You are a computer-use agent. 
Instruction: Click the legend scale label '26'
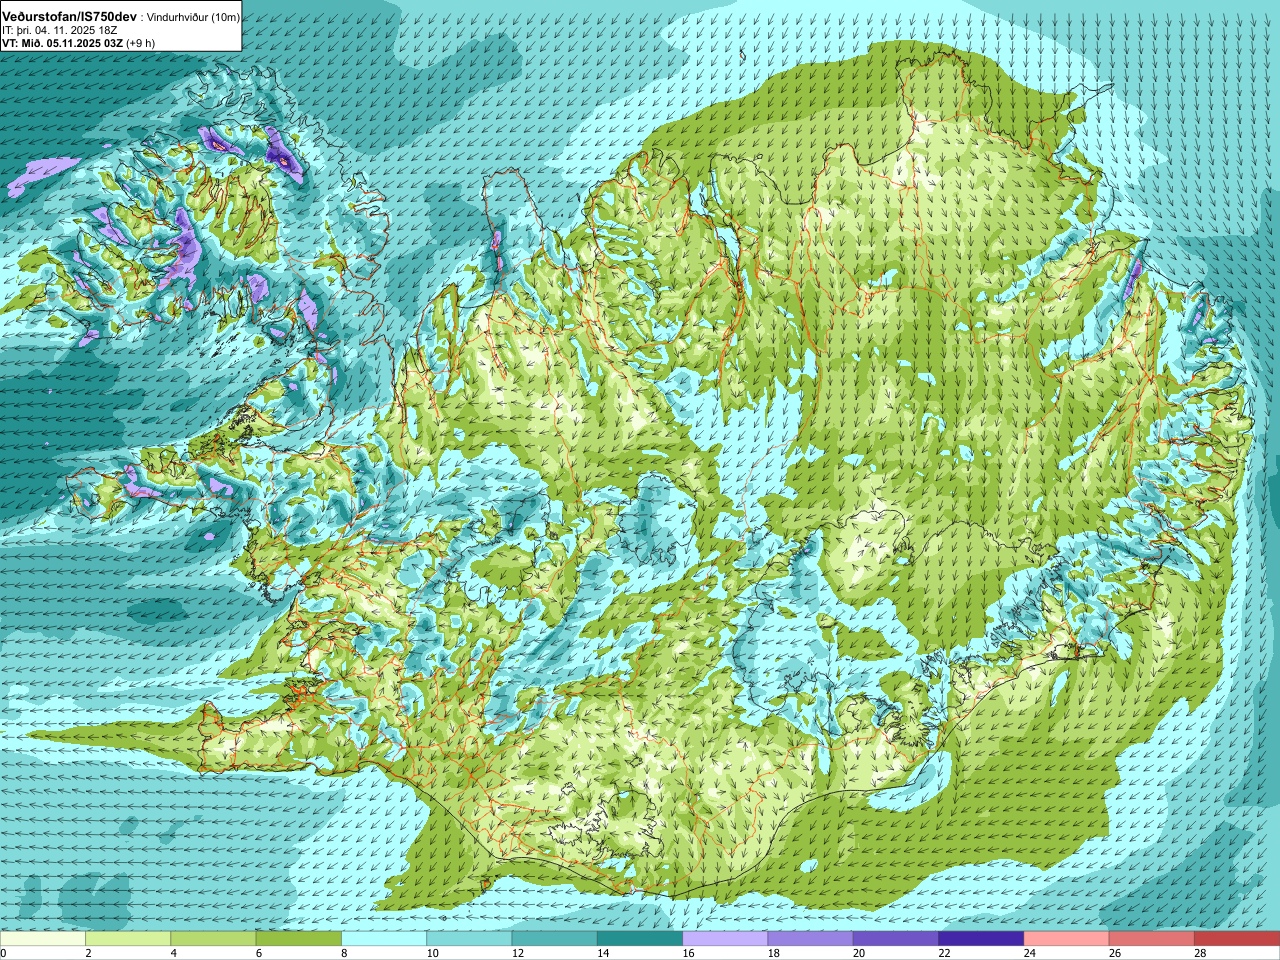[x=1115, y=953]
